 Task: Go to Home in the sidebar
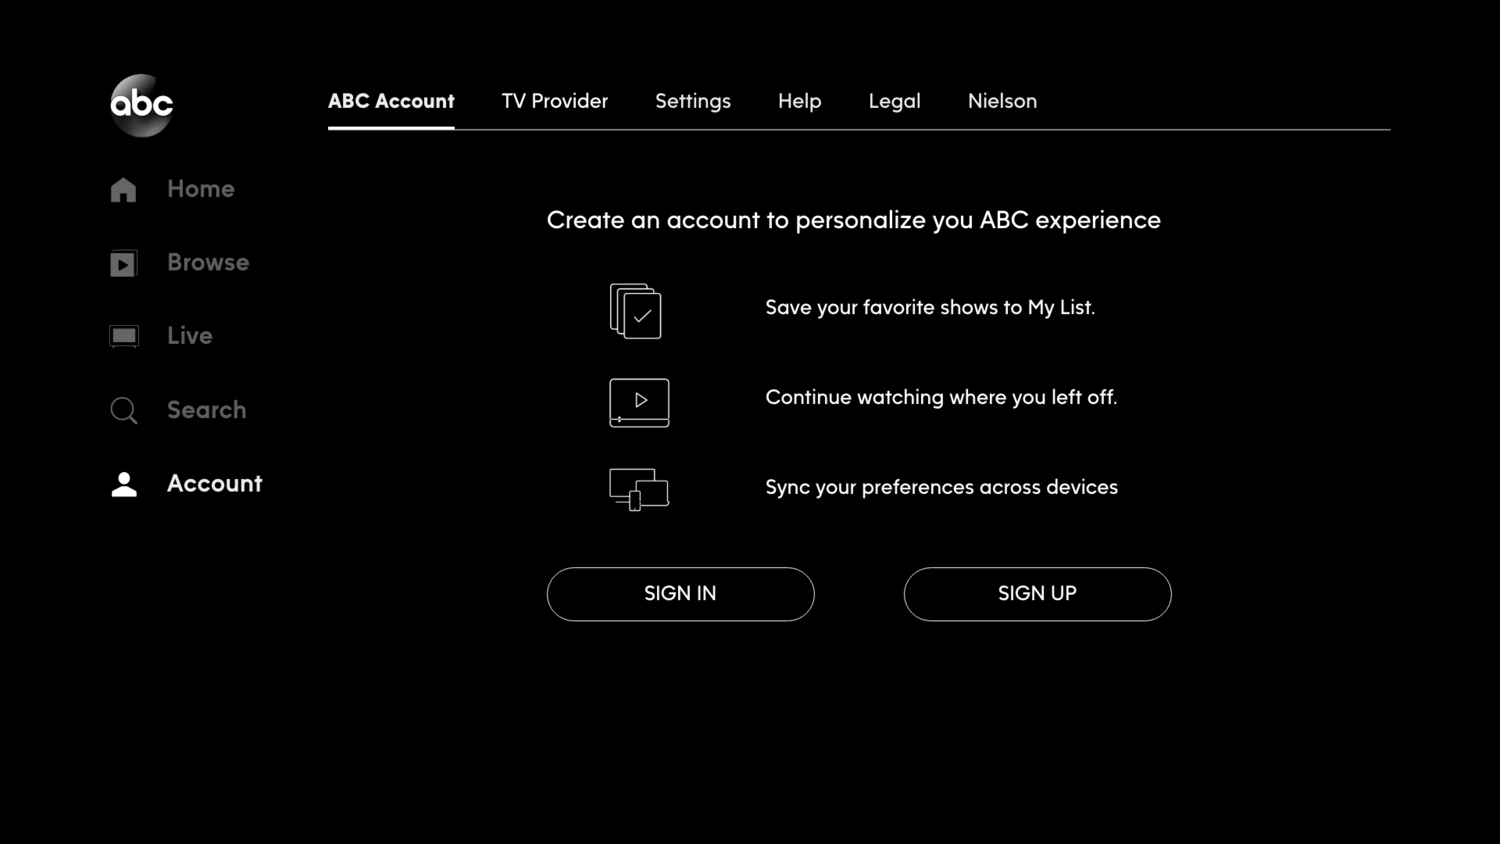[x=201, y=189]
